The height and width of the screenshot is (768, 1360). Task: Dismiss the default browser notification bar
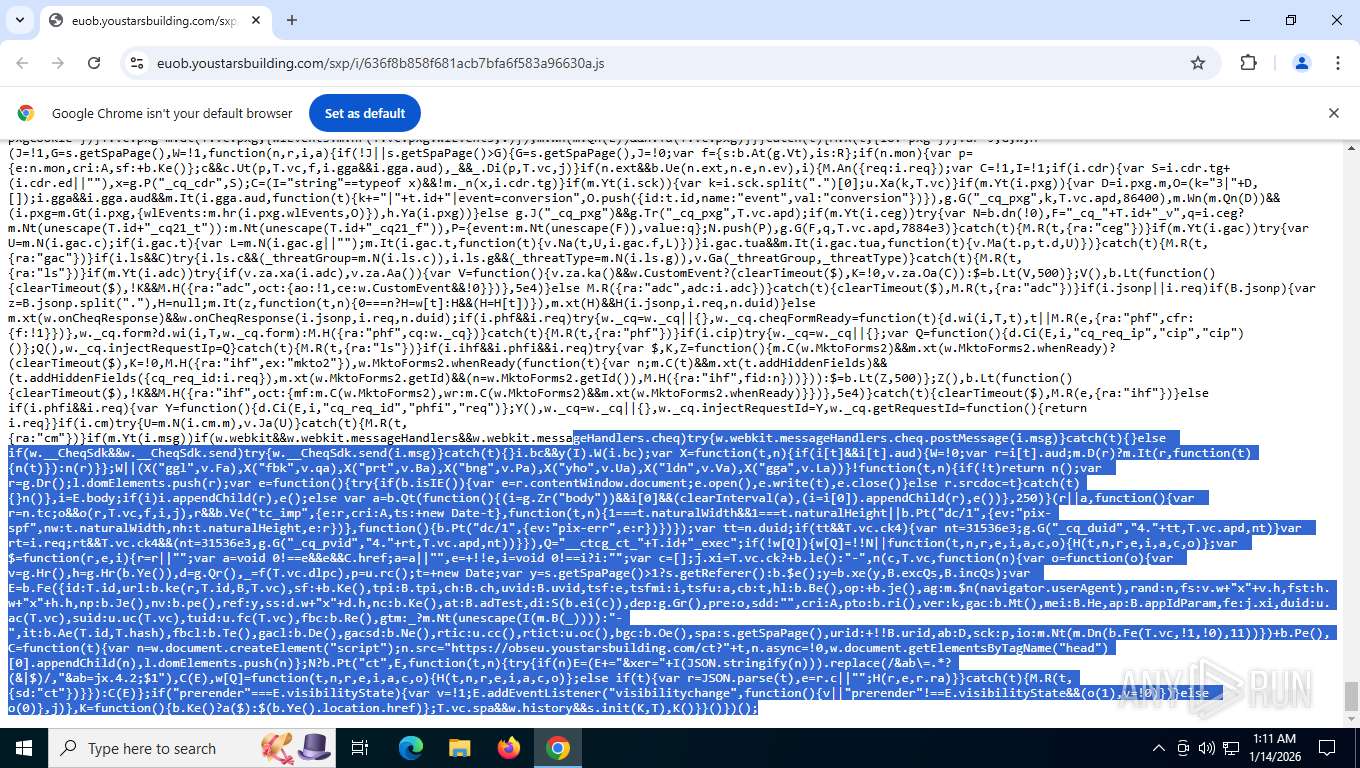coord(1333,113)
